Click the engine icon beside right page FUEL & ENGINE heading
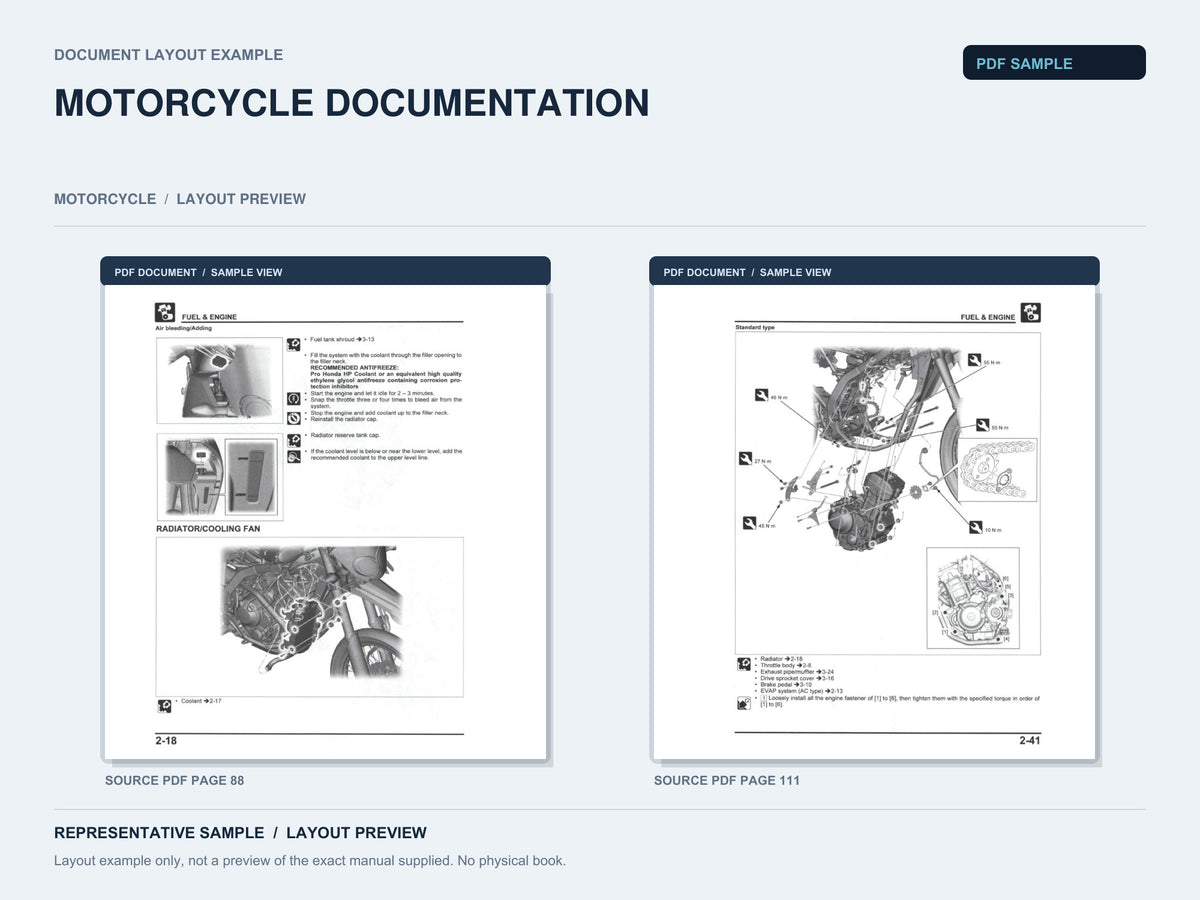Screen dimensions: 1200x900 pyautogui.click(x=1031, y=312)
